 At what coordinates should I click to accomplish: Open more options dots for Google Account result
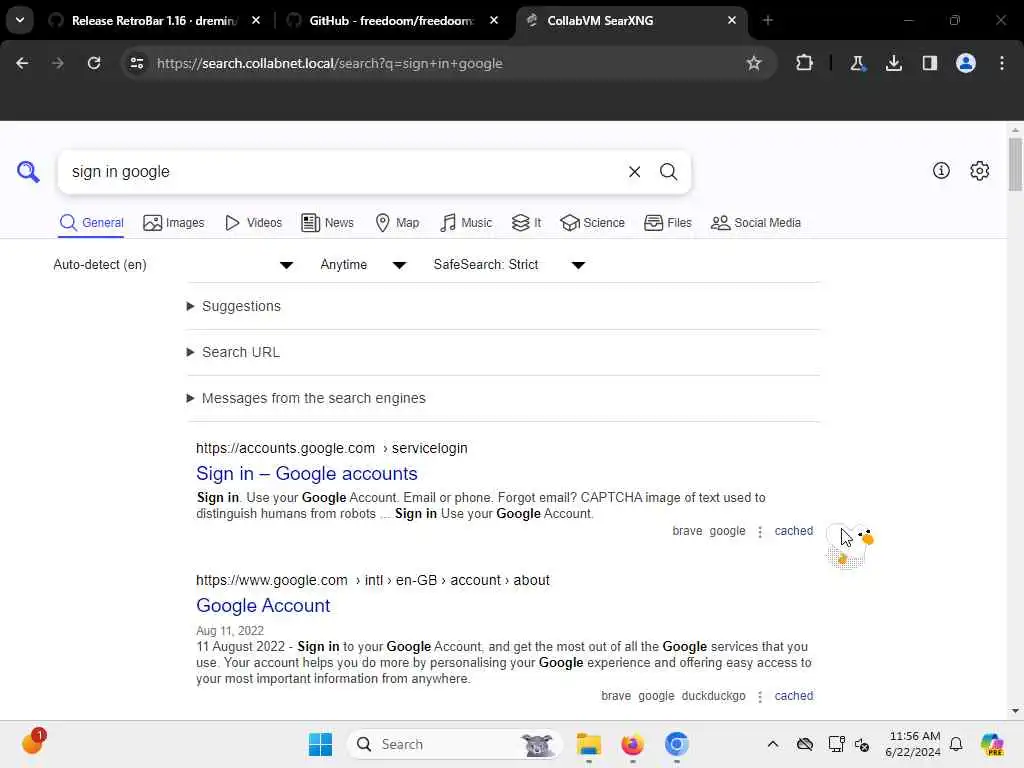tap(760, 697)
